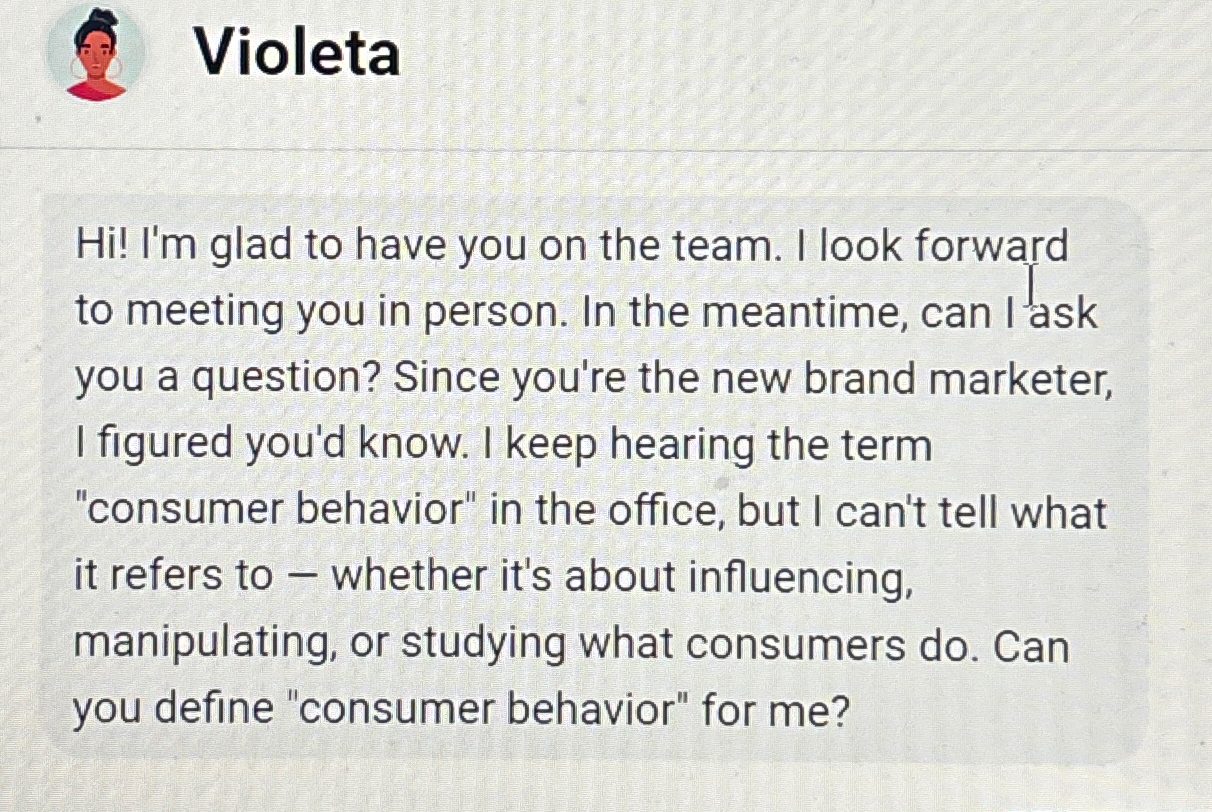The height and width of the screenshot is (812, 1212).
Task: Open the Violeta contact name header
Action: coord(296,52)
